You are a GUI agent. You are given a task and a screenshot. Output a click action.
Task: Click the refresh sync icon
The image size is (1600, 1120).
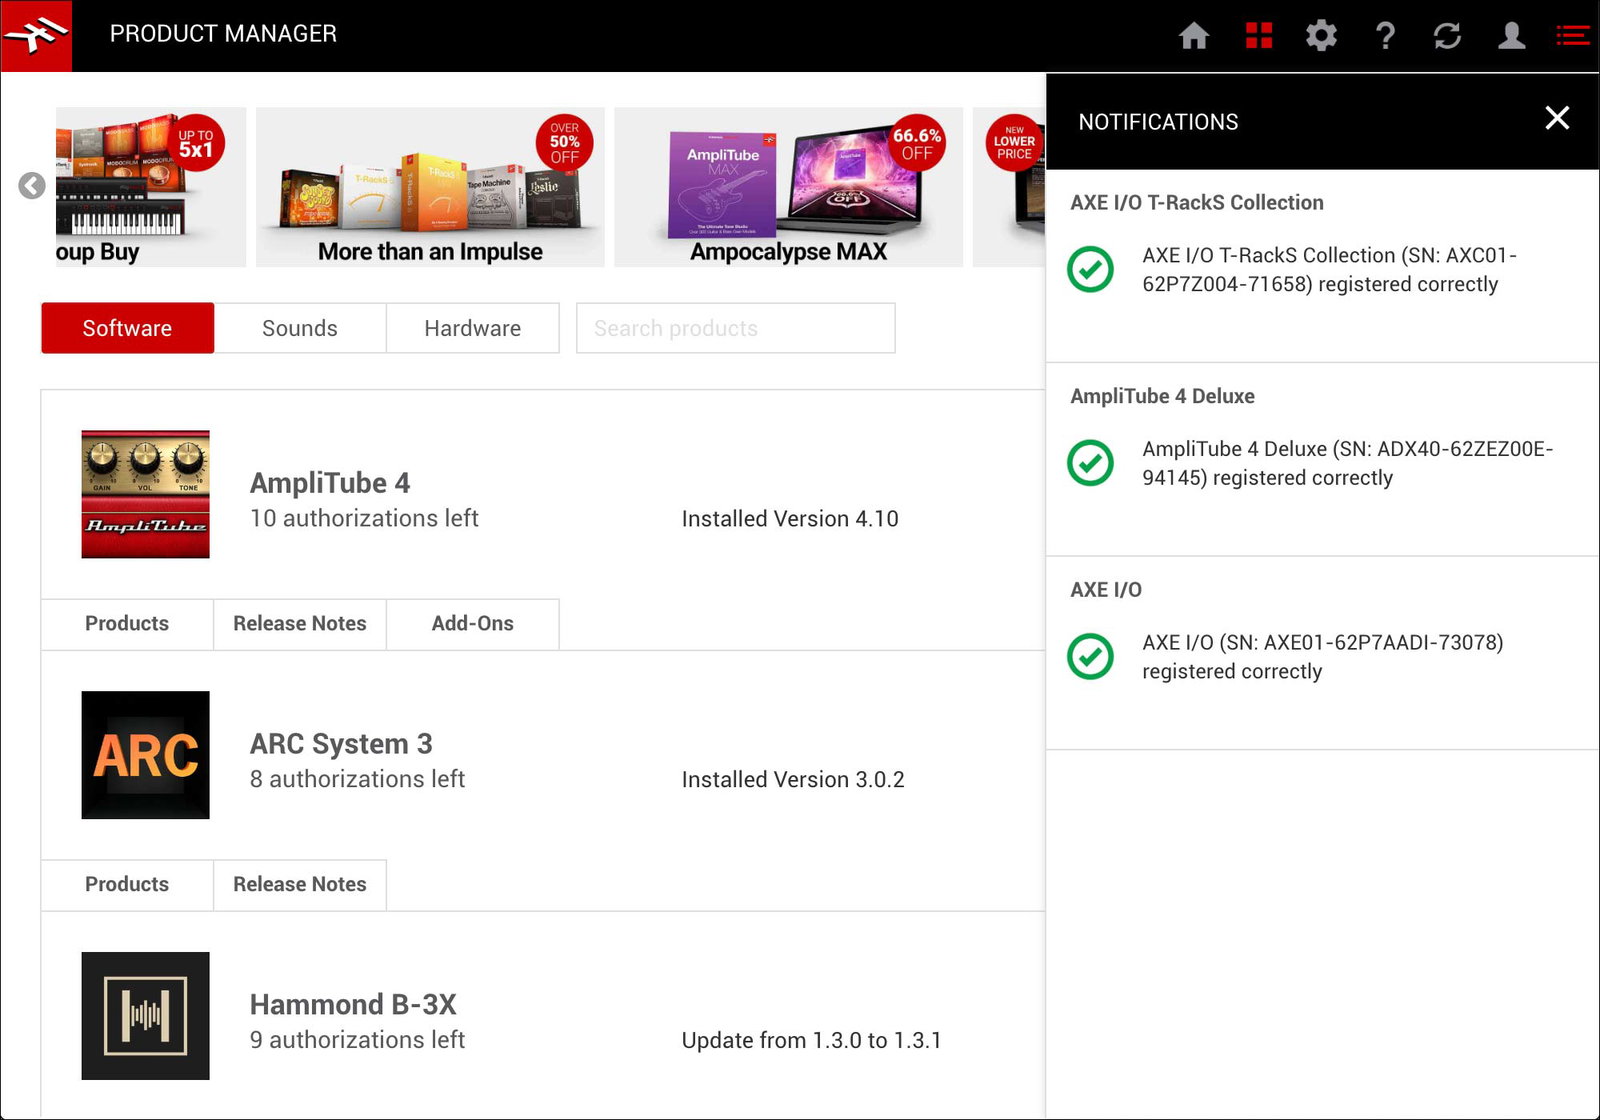point(1447,36)
